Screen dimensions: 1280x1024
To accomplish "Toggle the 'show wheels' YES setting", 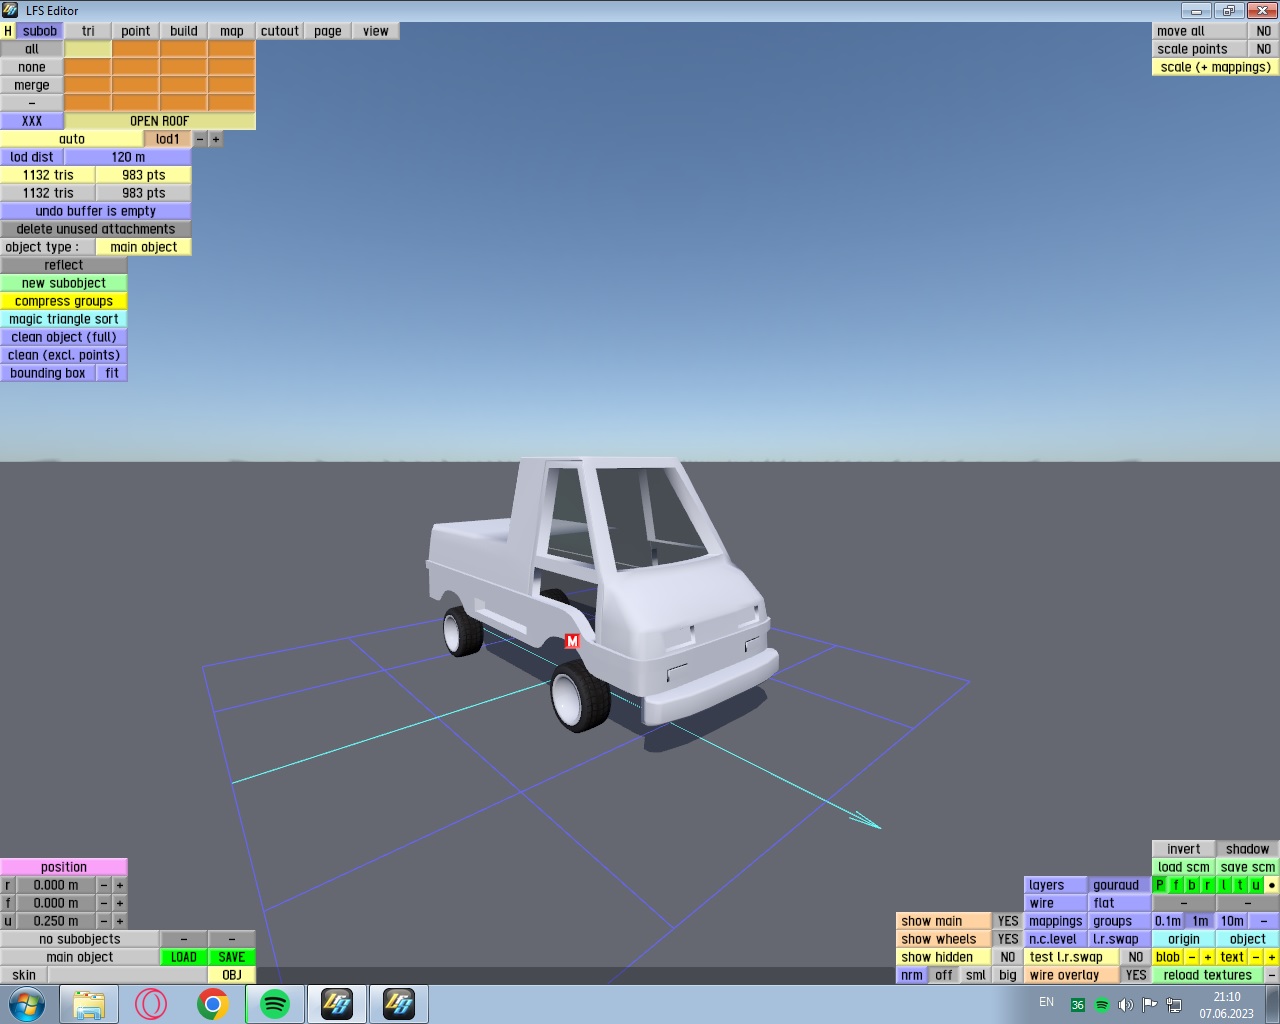I will click(x=1008, y=939).
